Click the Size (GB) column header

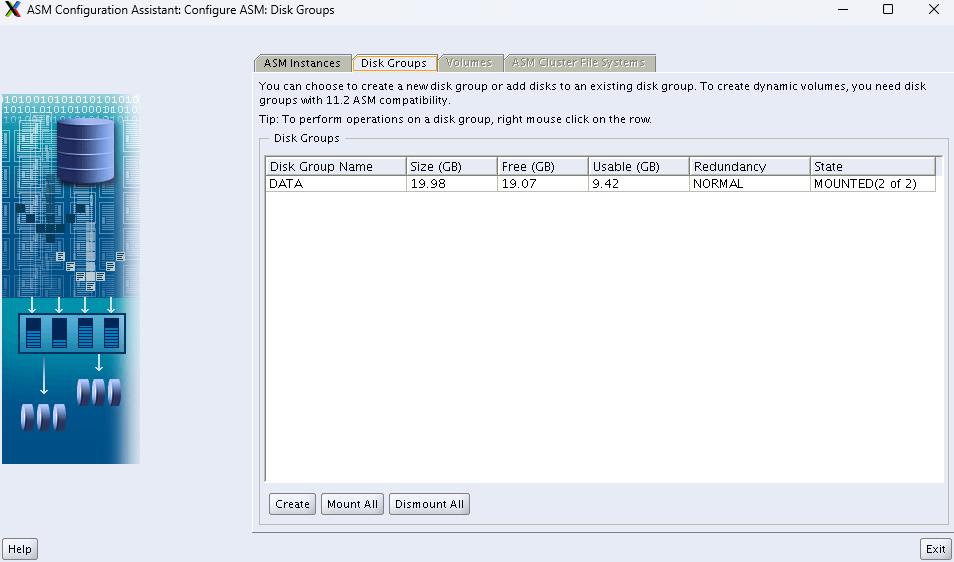[x=451, y=167]
